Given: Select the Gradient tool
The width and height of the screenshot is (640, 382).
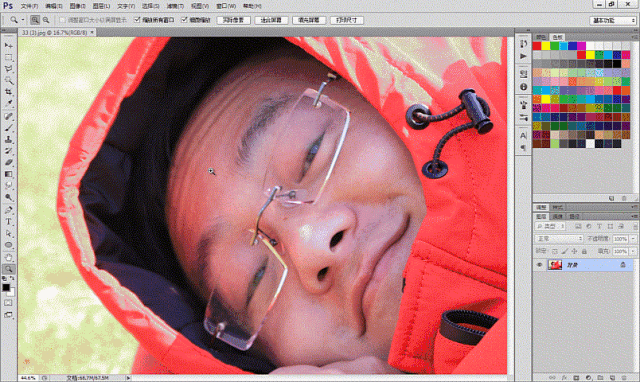Looking at the screenshot, I should [8, 174].
